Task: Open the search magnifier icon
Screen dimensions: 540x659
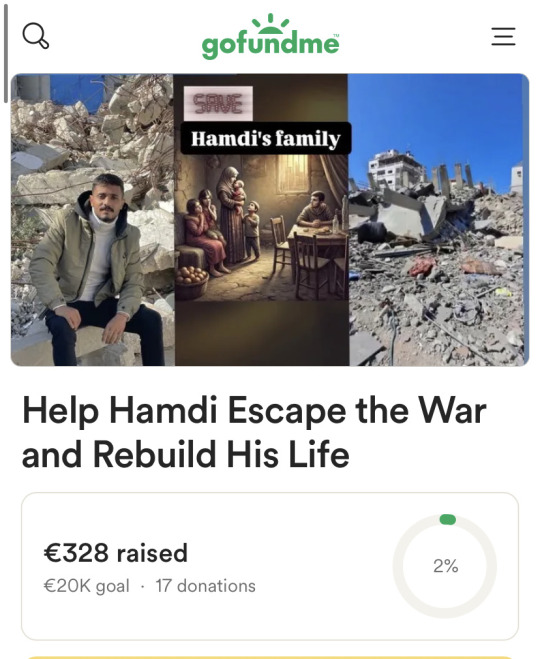Action: [36, 36]
